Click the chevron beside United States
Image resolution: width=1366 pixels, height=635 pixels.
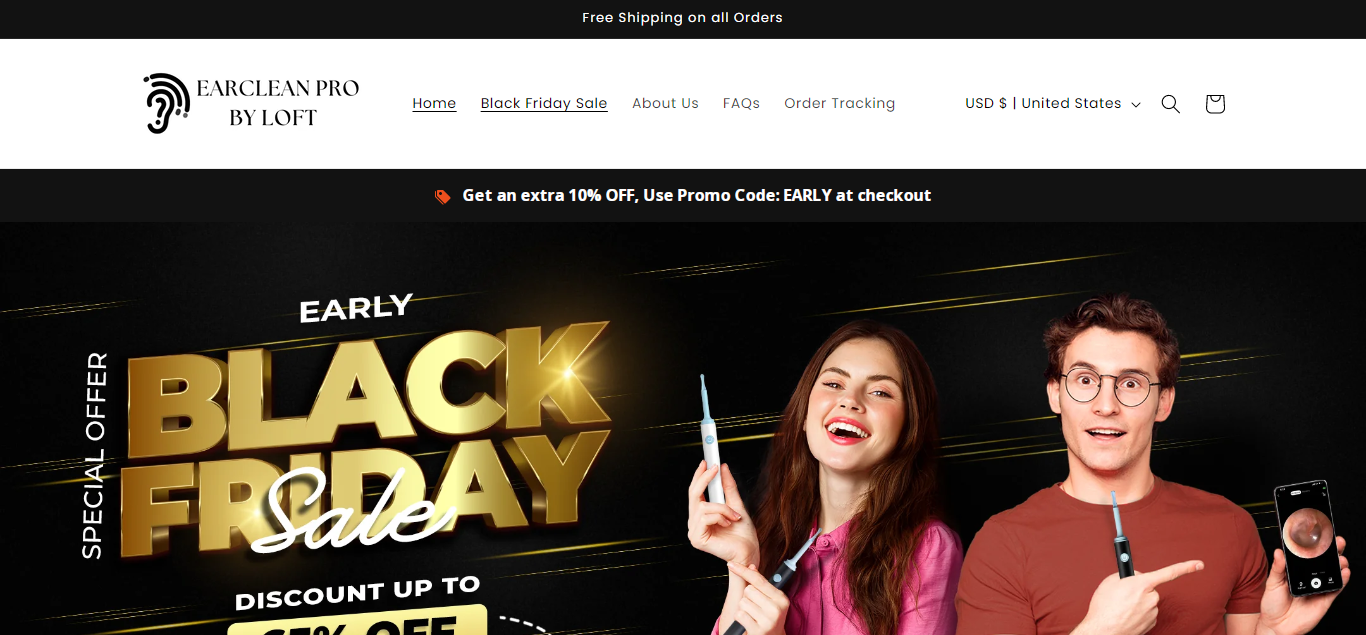pyautogui.click(x=1135, y=105)
